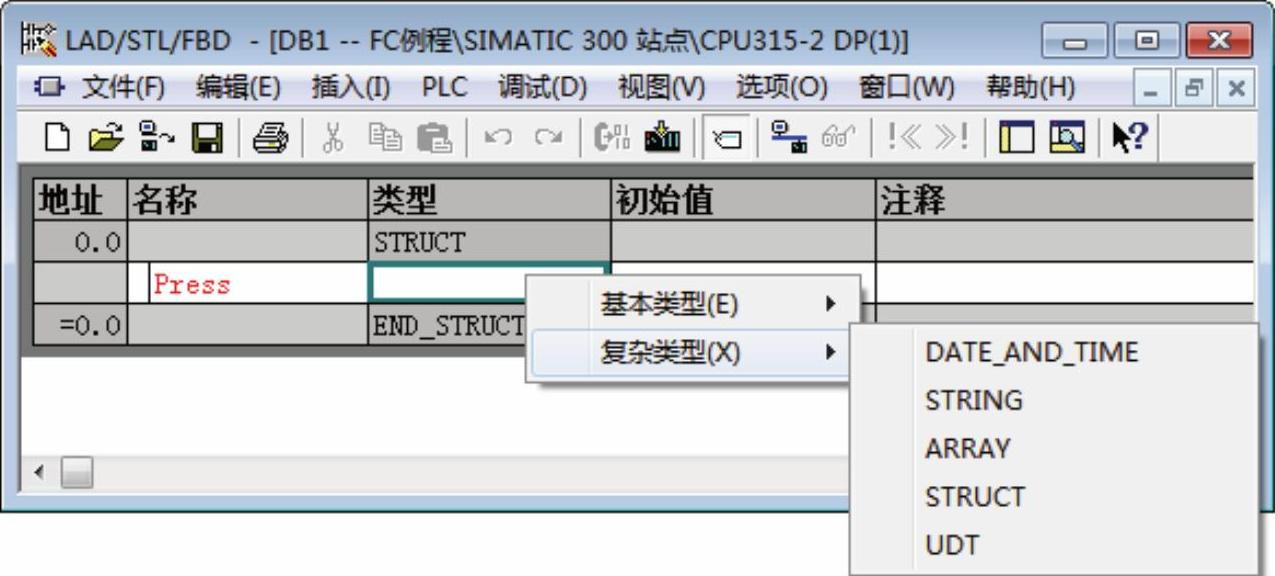Expand the 基本类型(E) submenu
1275x576 pixels.
pos(694,304)
